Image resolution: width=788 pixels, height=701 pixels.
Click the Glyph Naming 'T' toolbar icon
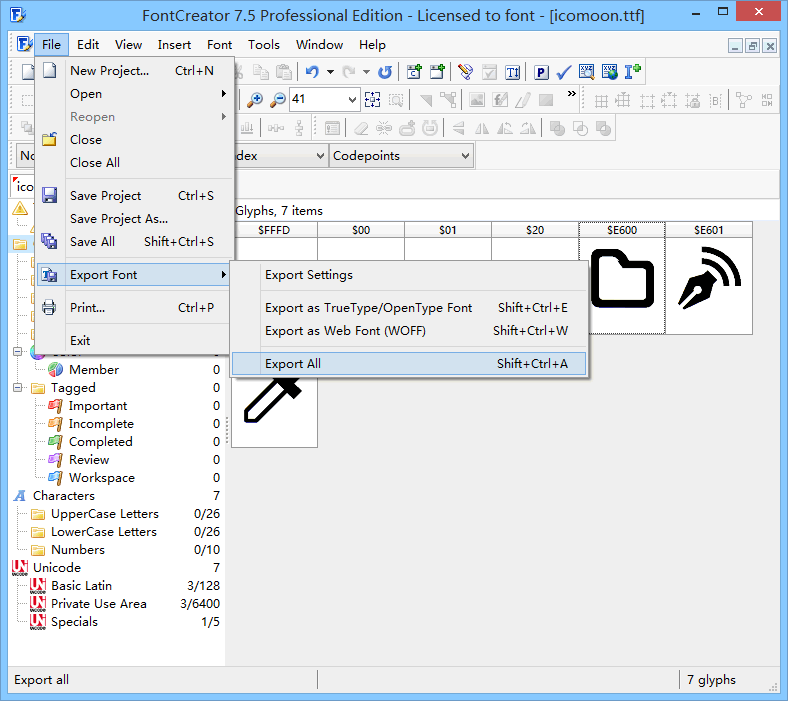(x=513, y=72)
